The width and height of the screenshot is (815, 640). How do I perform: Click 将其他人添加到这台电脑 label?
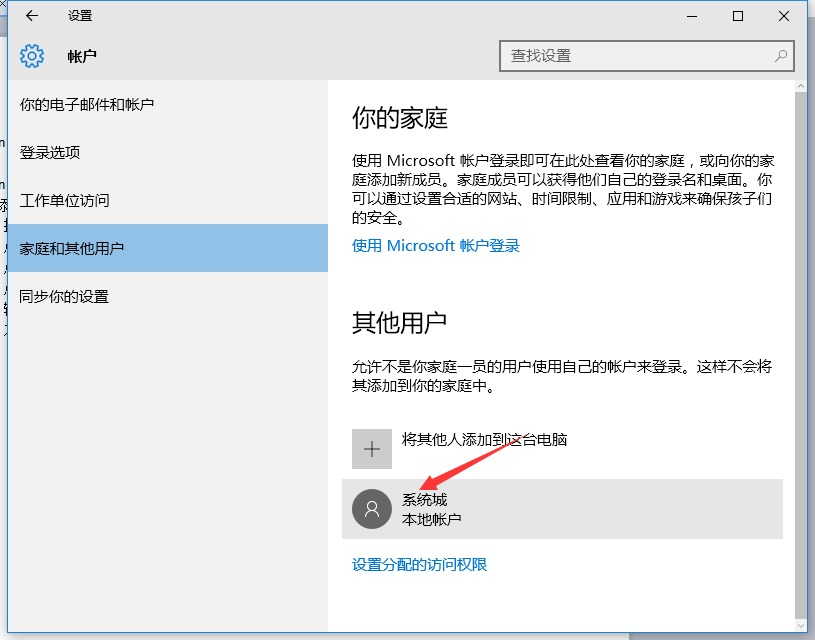click(484, 440)
